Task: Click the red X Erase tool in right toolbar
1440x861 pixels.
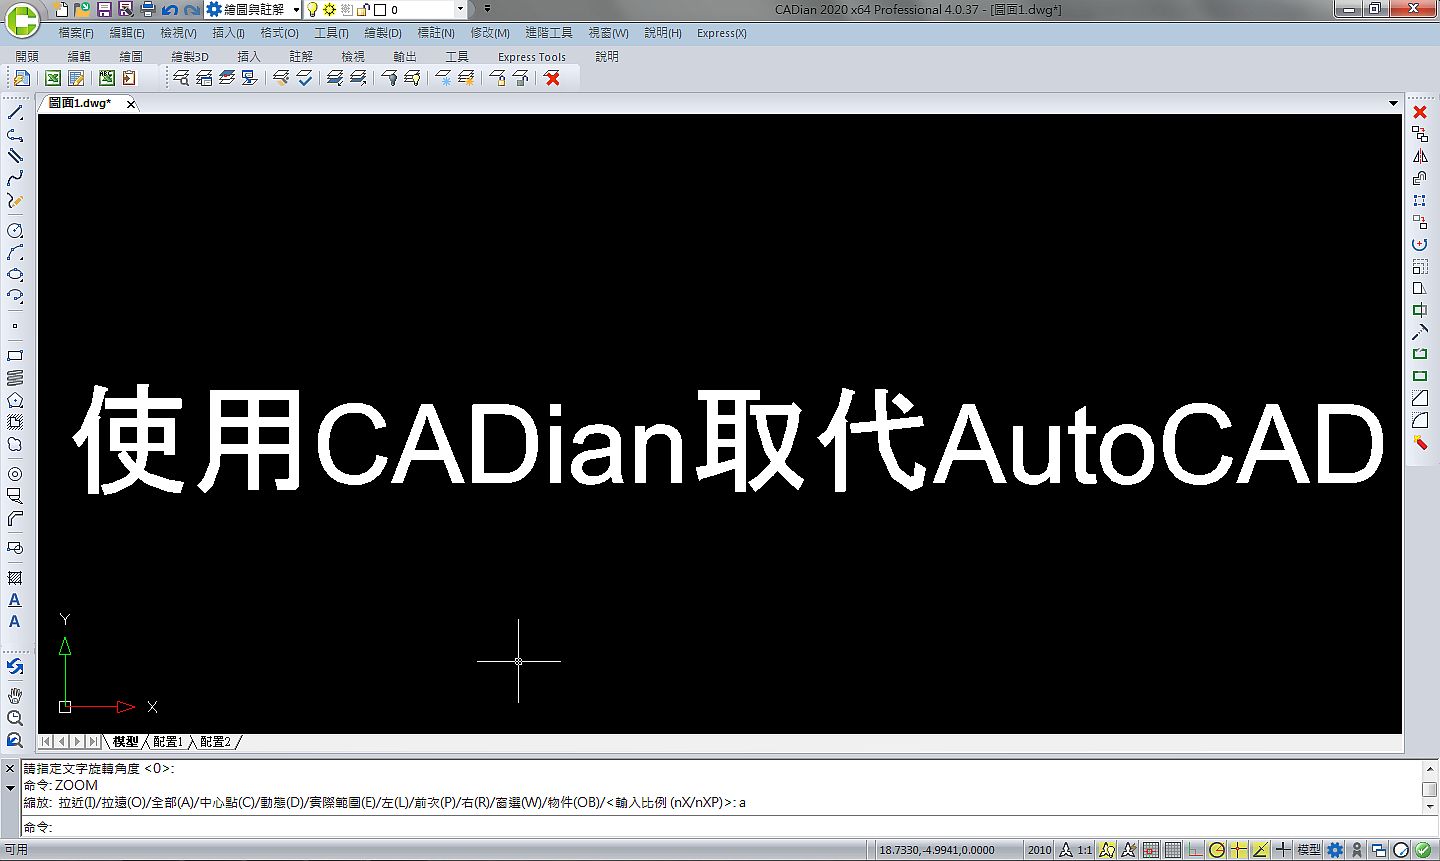Action: 1420,112
